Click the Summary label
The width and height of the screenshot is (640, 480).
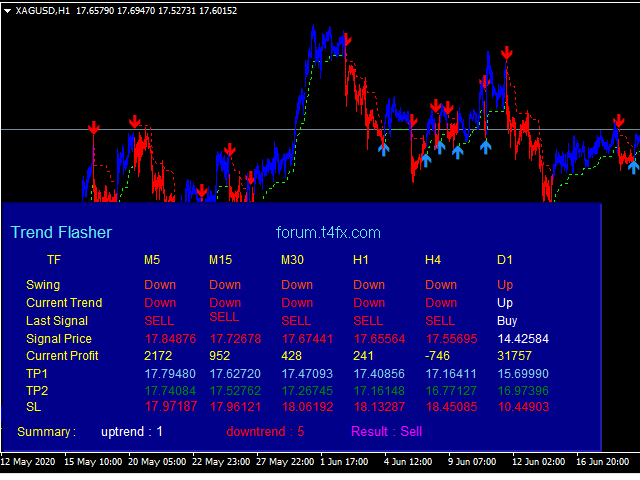(47, 432)
